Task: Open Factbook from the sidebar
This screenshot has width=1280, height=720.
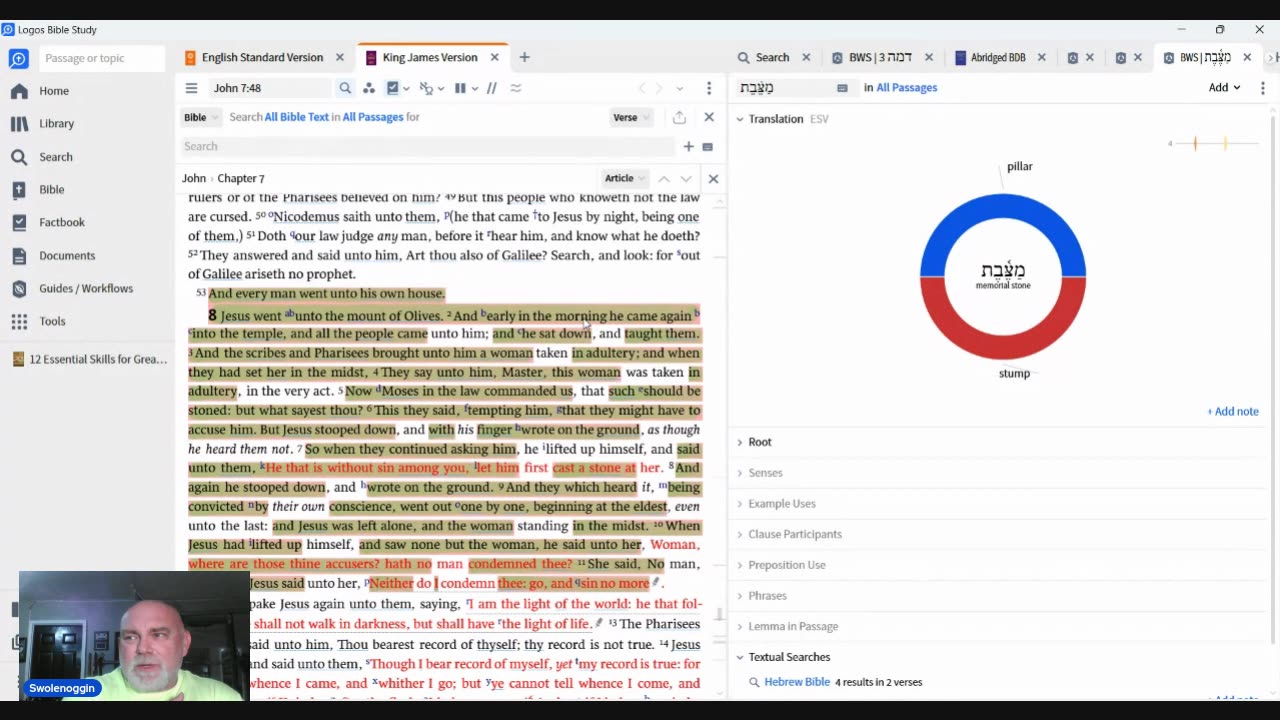Action: coord(62,222)
